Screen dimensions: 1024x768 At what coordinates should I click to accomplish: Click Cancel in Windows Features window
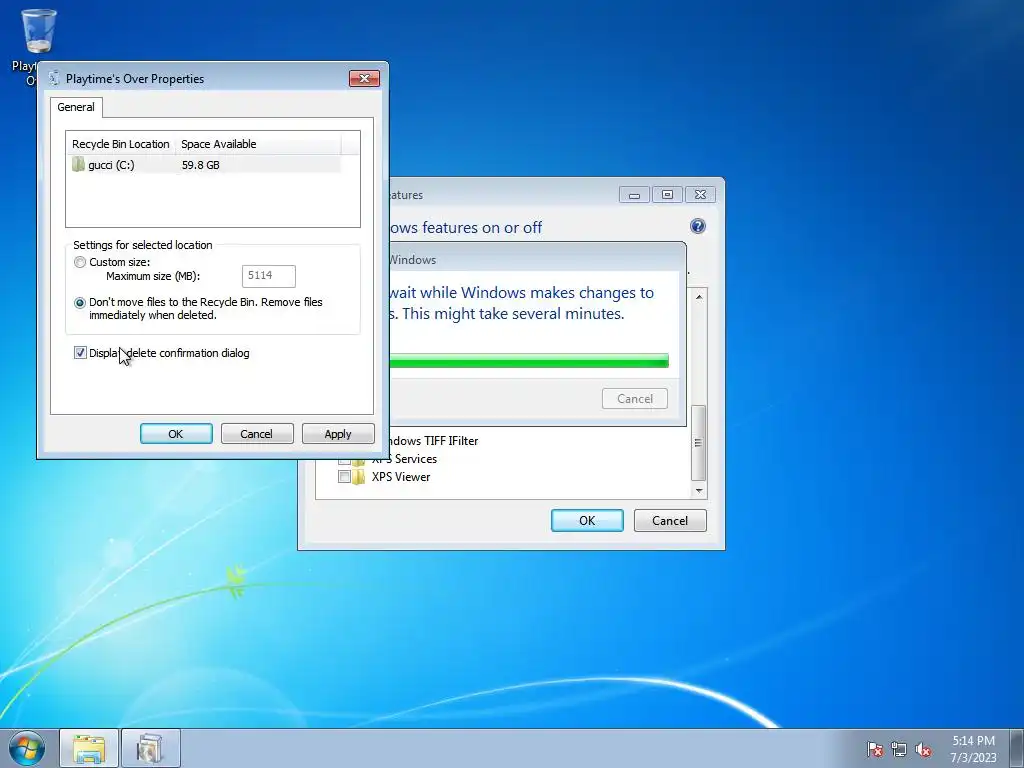click(x=670, y=520)
